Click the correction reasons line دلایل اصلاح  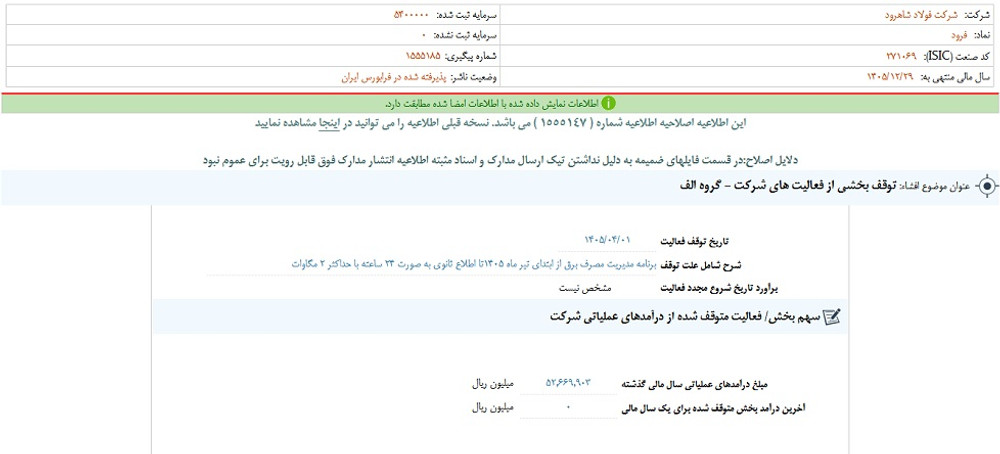point(500,160)
